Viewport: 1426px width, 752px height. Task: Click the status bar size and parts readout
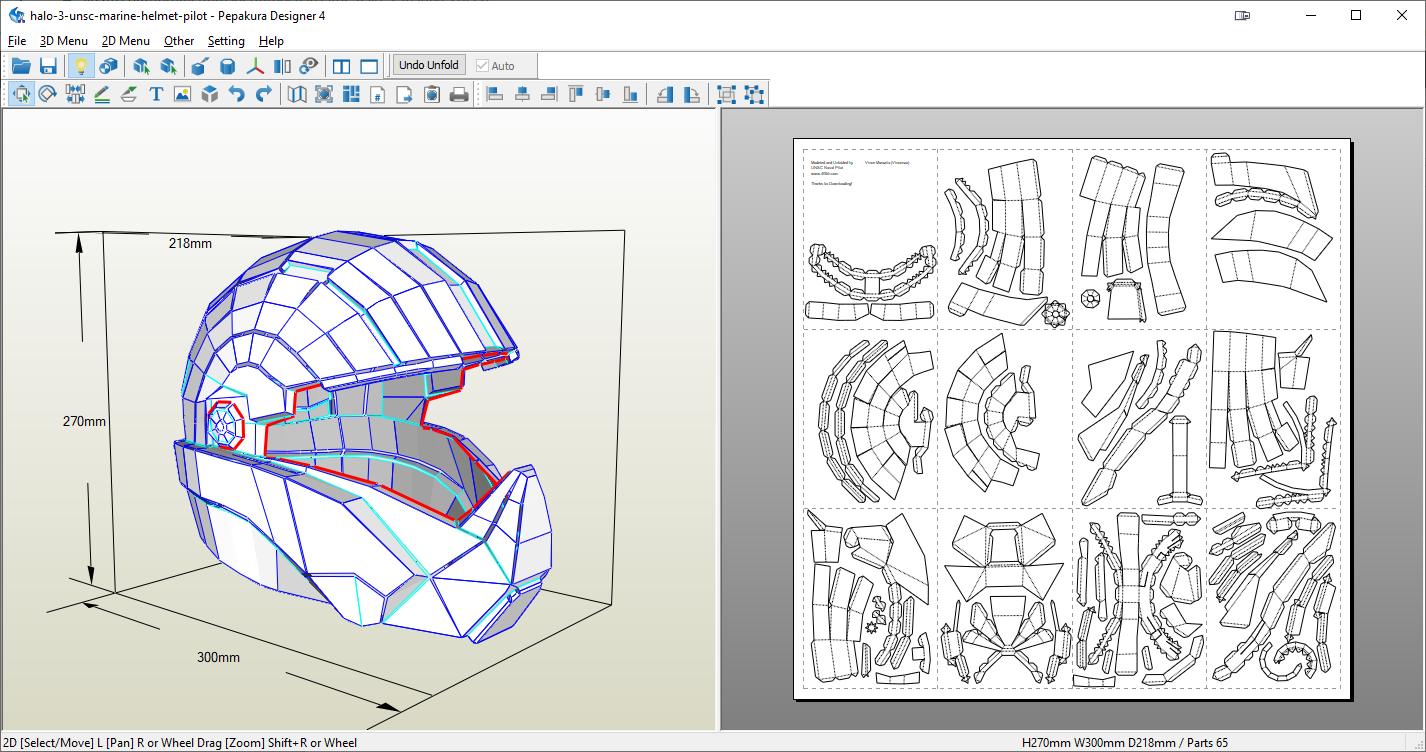[x=1125, y=743]
